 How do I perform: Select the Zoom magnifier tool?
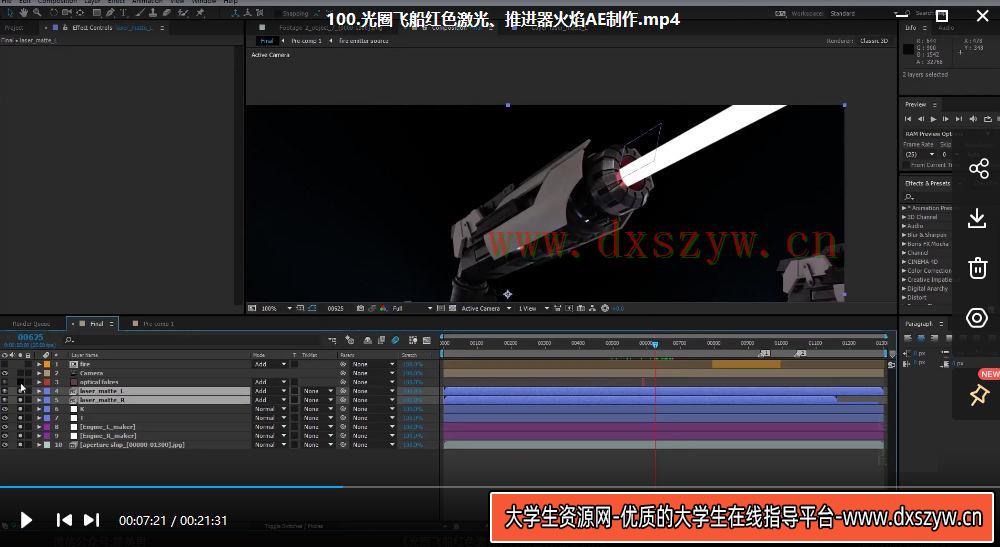coord(37,12)
